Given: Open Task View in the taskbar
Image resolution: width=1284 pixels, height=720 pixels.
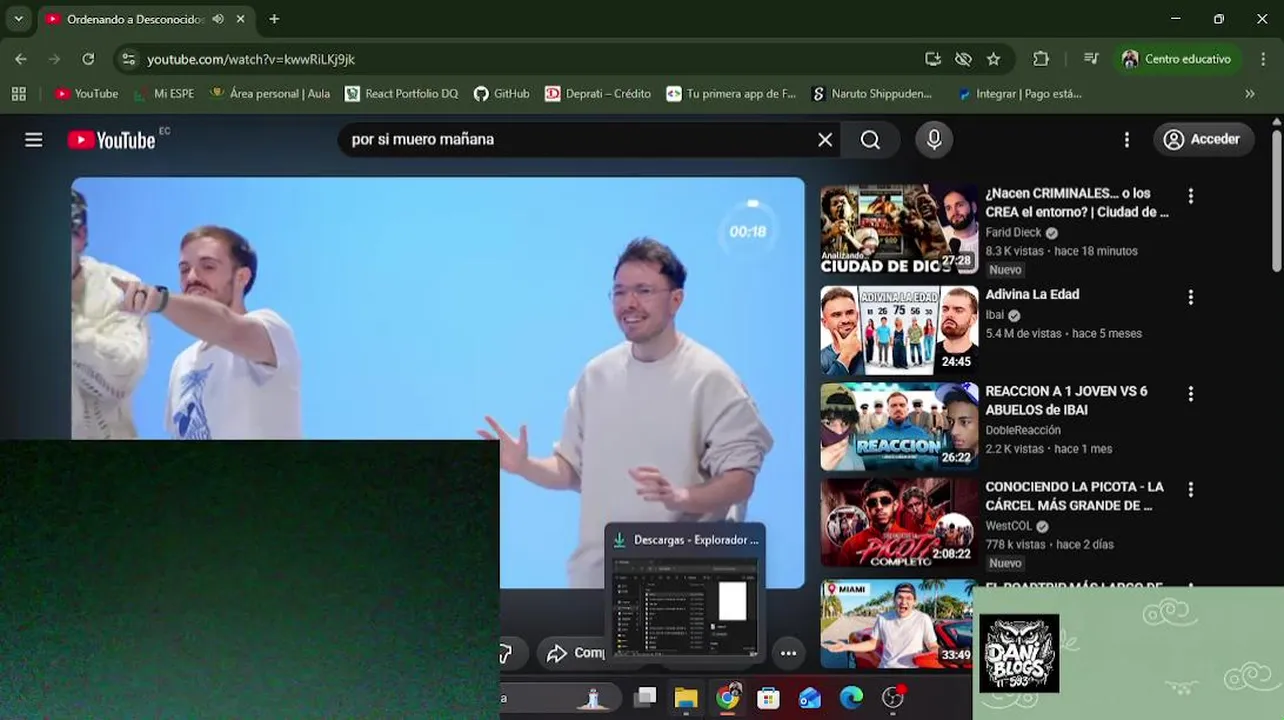Looking at the screenshot, I should coord(645,697).
